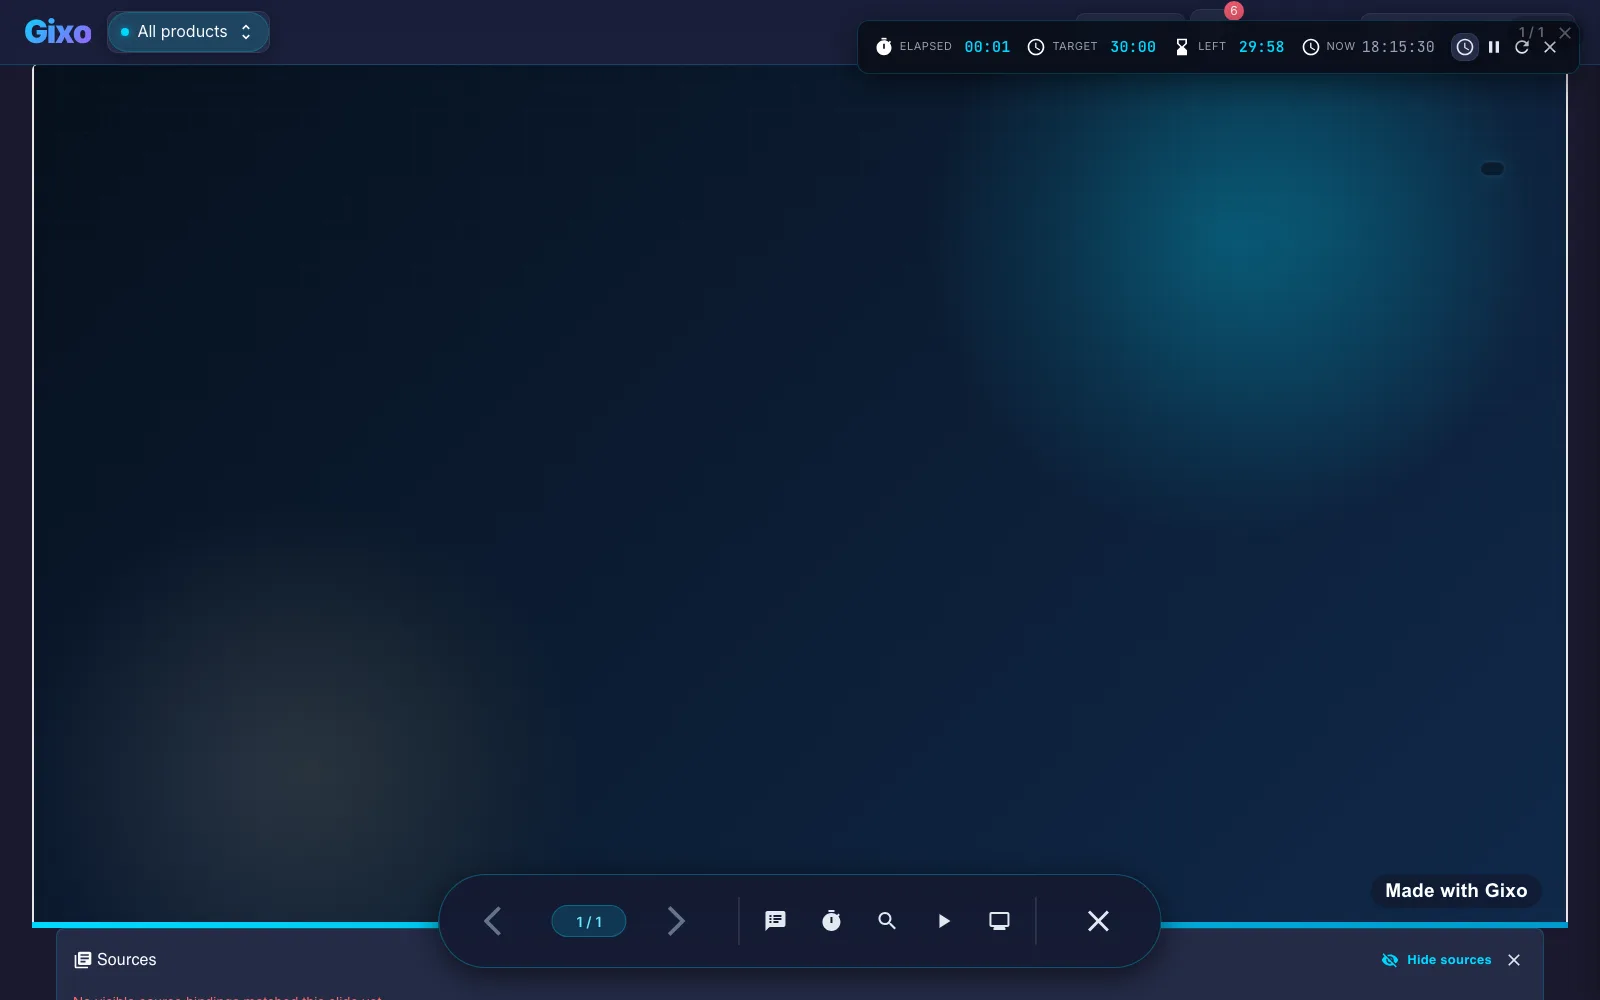Click the Made with Gixo badge
This screenshot has height=1000, width=1600.
point(1456,891)
